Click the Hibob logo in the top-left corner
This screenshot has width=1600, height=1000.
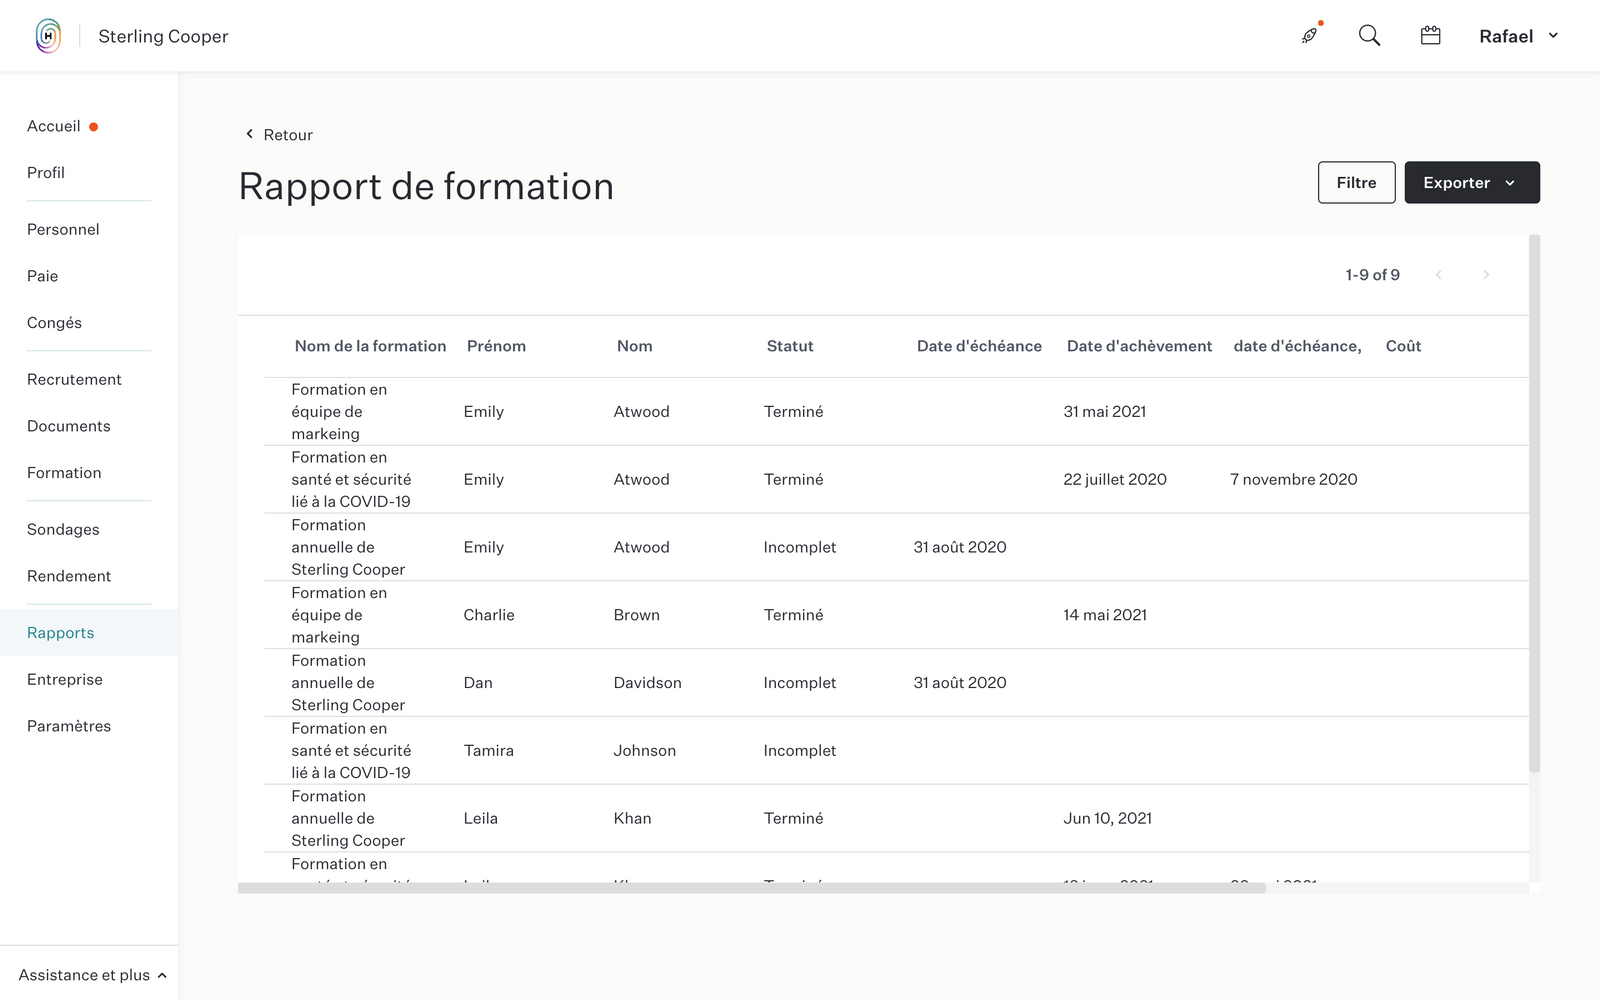point(47,35)
